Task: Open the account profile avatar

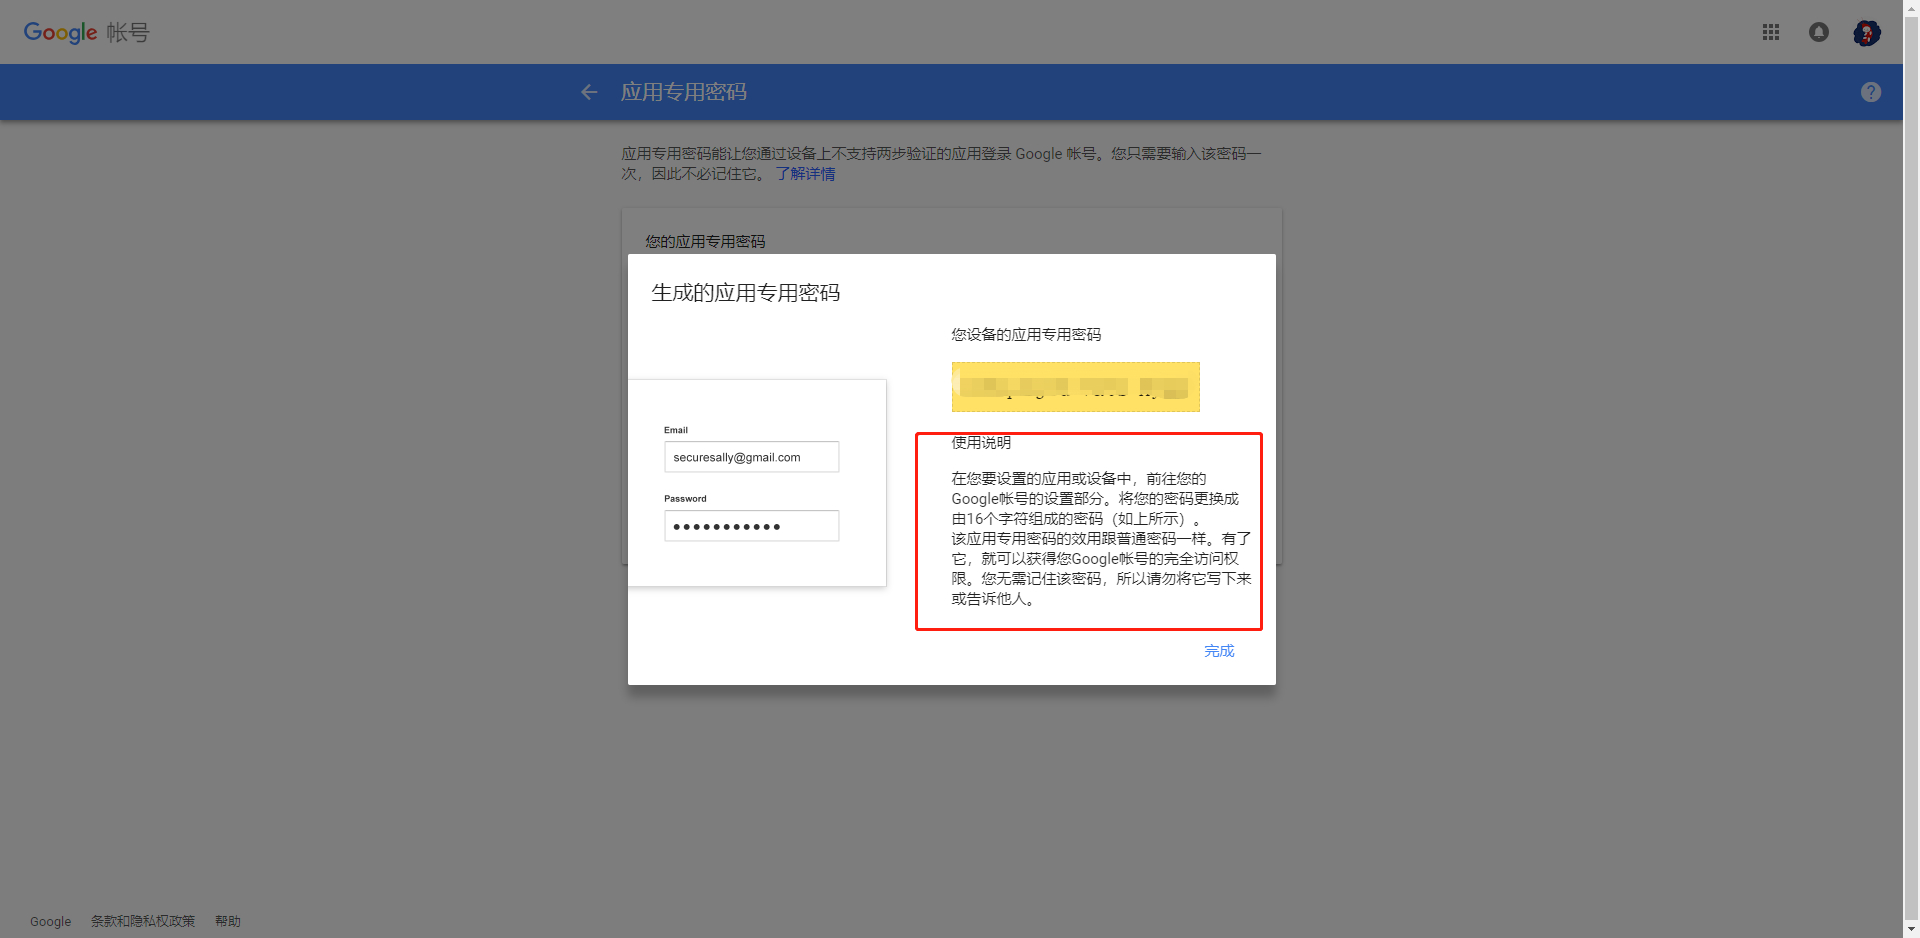Action: [x=1867, y=32]
